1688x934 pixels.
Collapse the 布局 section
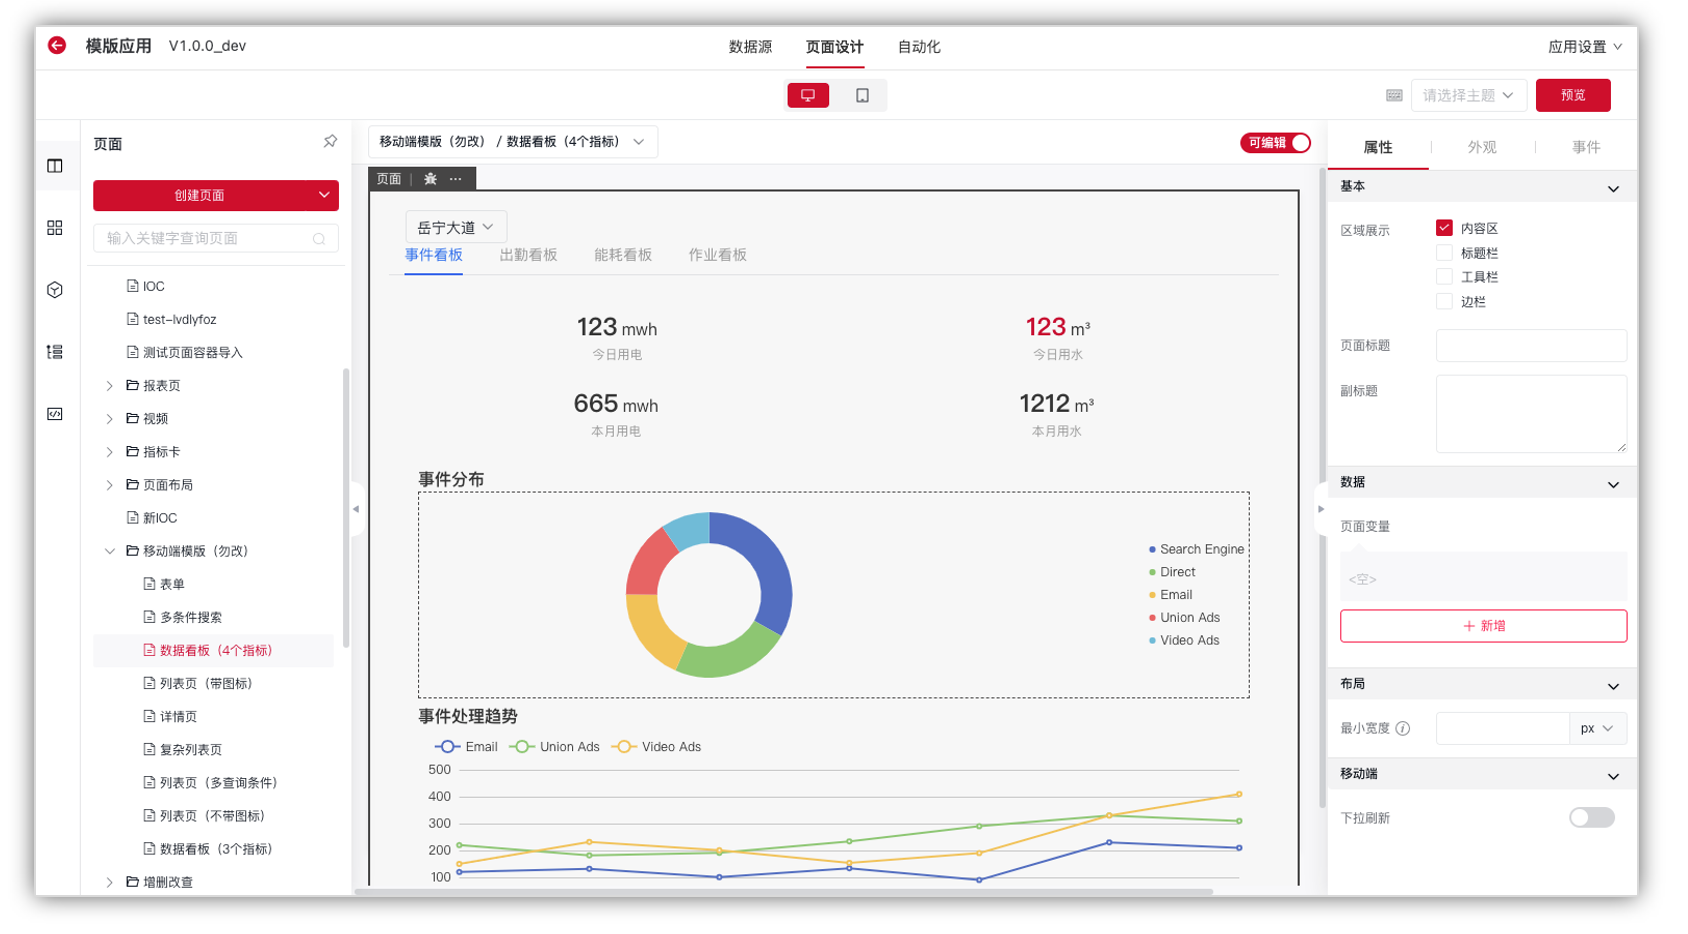tap(1613, 687)
